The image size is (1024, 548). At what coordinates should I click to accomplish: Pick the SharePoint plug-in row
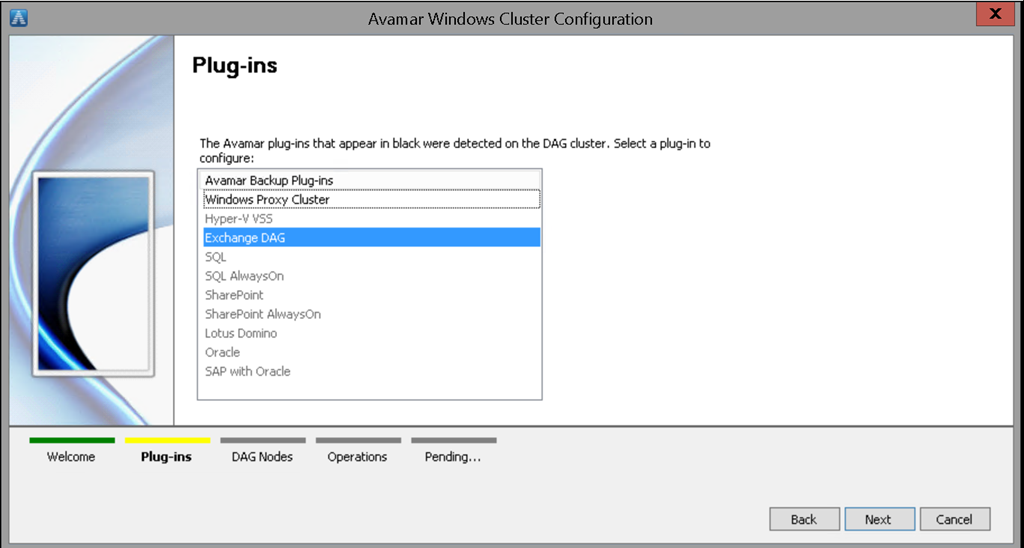click(372, 295)
